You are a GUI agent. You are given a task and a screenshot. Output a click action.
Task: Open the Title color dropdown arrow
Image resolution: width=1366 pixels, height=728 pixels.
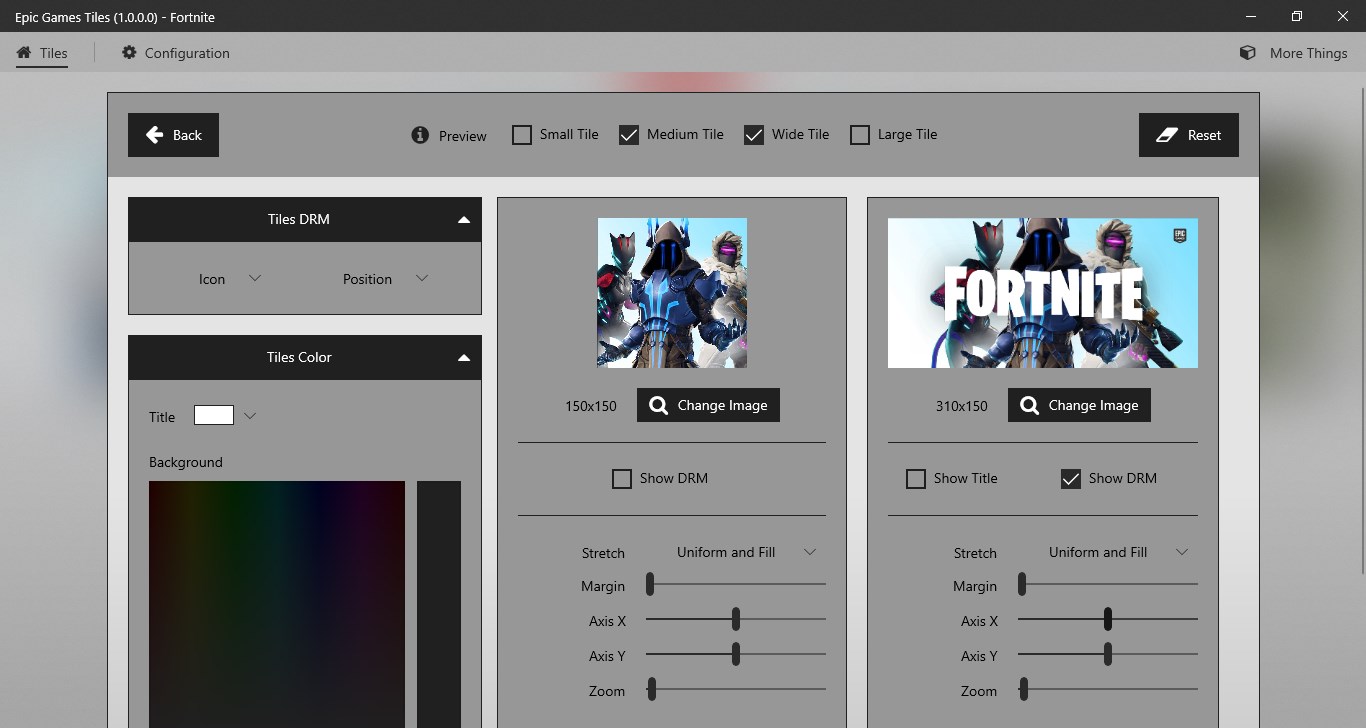pyautogui.click(x=250, y=416)
